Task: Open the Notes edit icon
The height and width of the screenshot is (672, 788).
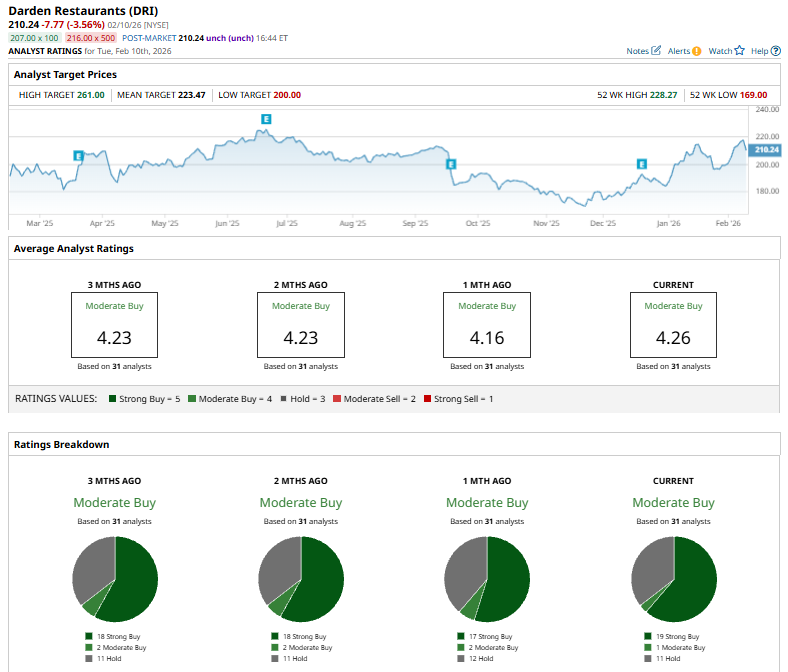Action: click(656, 51)
